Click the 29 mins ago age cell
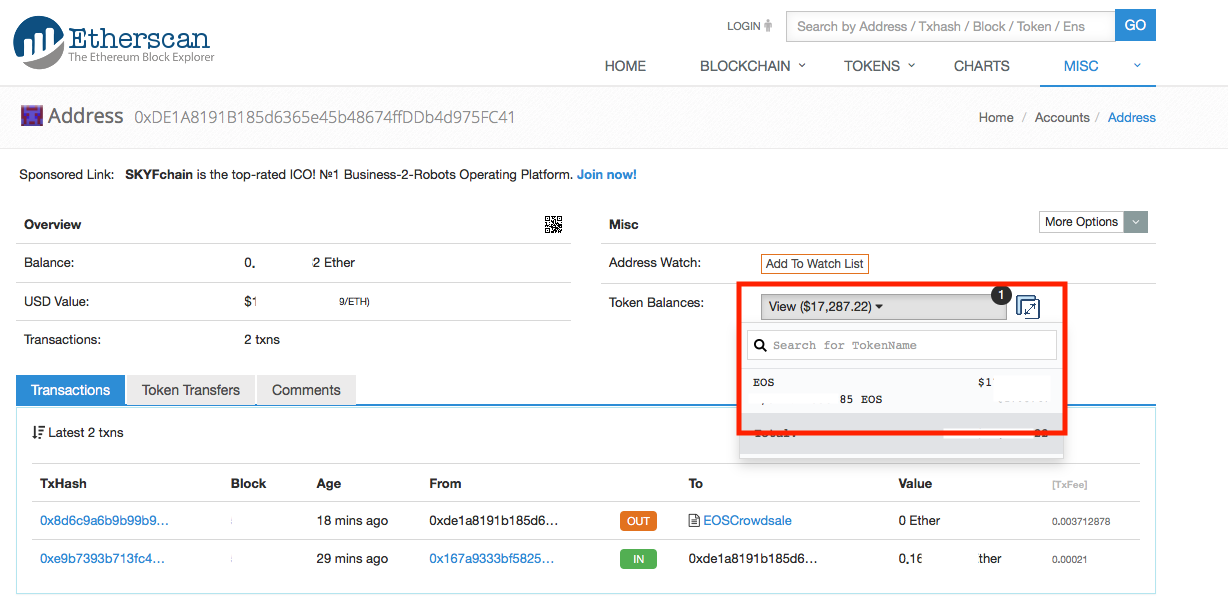Screen dimensions: 1228x616 point(352,559)
